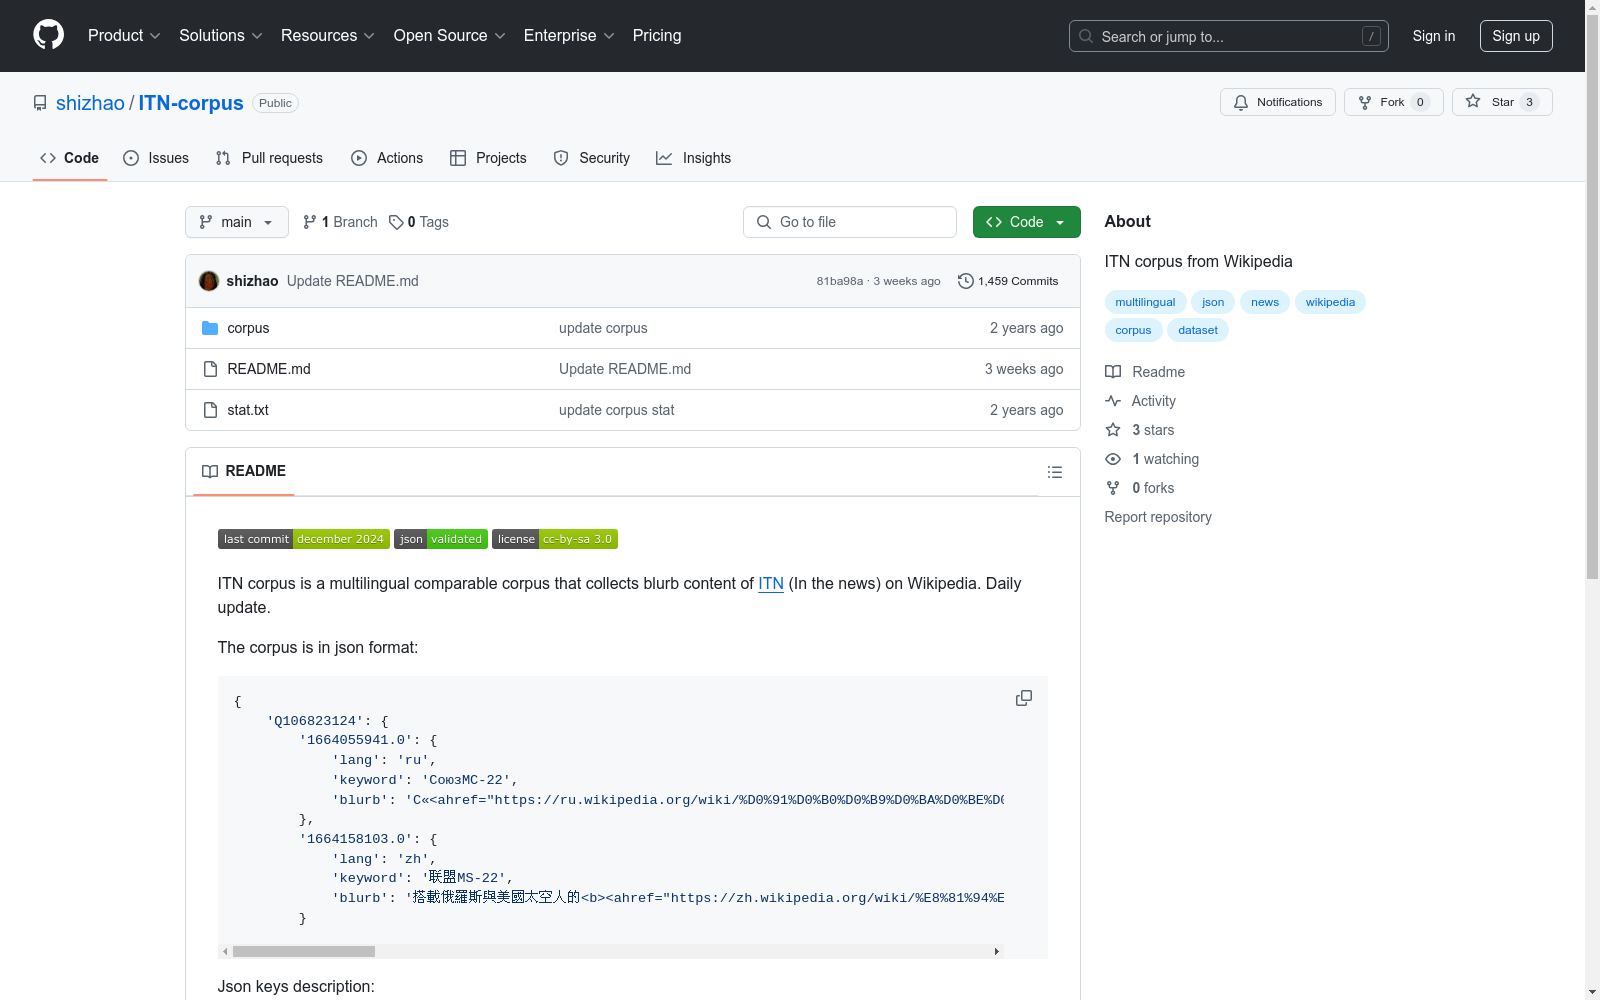Image resolution: width=1600 pixels, height=1000 pixels.
Task: Open the wikipedia topic tag
Action: (x=1330, y=302)
